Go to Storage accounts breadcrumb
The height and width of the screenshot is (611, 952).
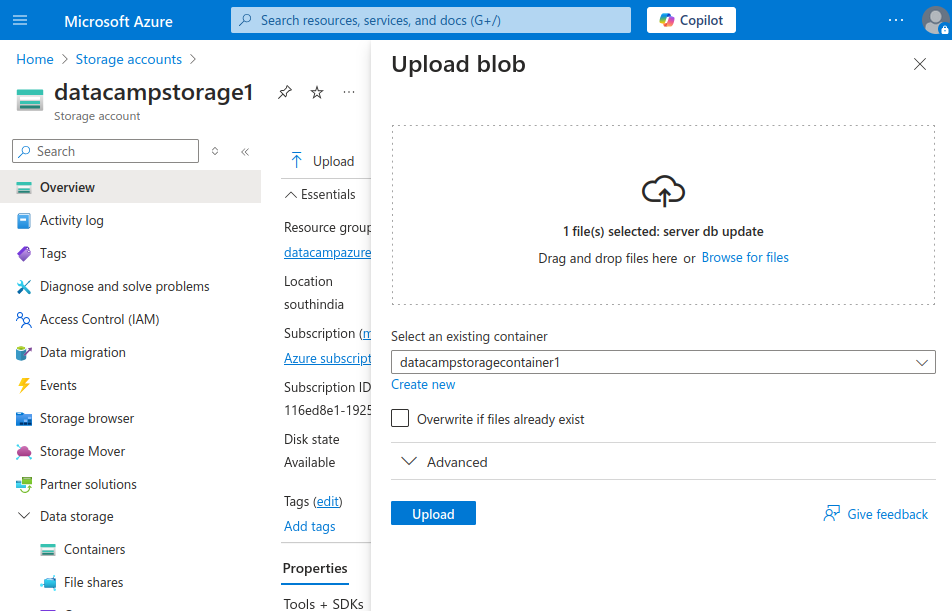[128, 60]
